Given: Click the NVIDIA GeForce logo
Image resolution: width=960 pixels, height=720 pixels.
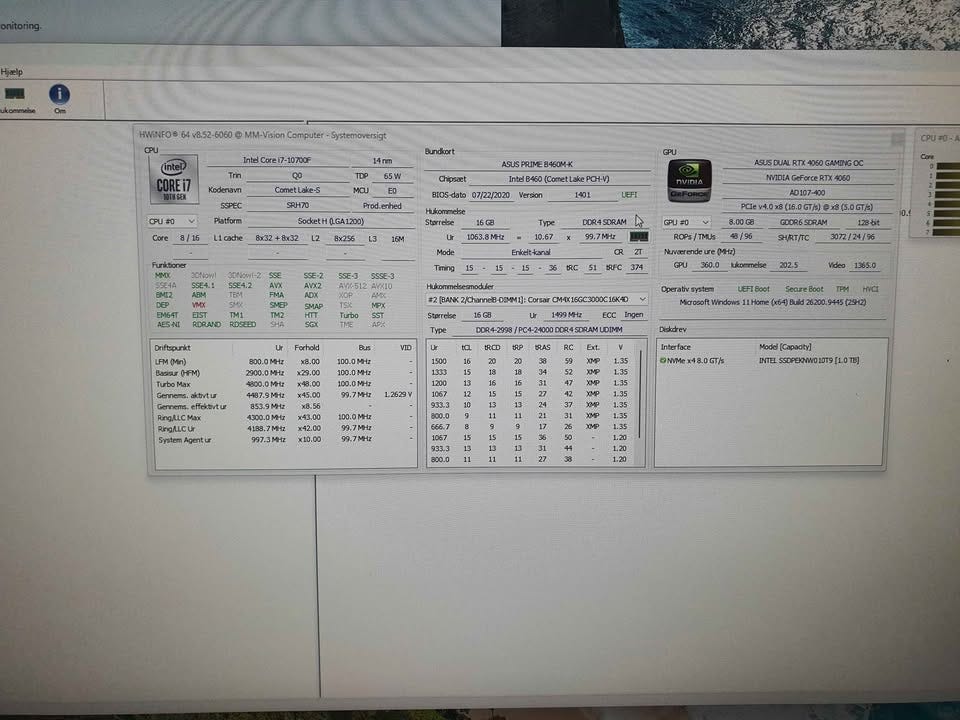Looking at the screenshot, I should pos(689,180).
